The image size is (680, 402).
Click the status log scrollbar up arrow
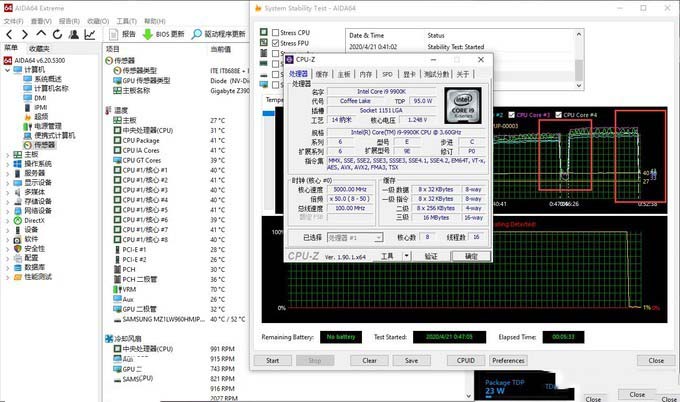point(579,34)
